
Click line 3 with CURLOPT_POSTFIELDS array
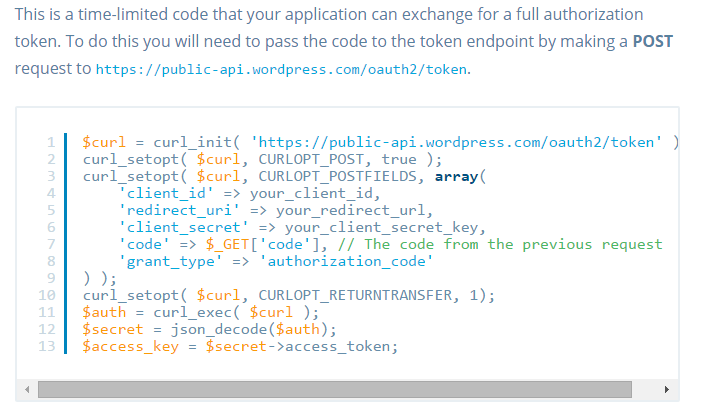click(284, 176)
